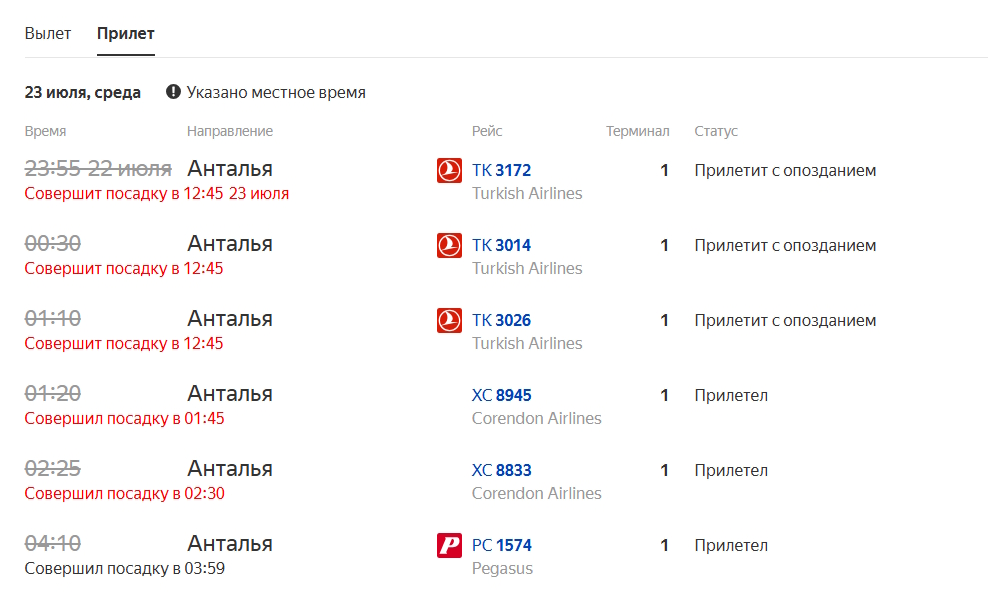Image resolution: width=988 pixels, height=592 pixels.
Task: Click Pegasus airline name under PC 1574
Action: pyautogui.click(x=502, y=569)
